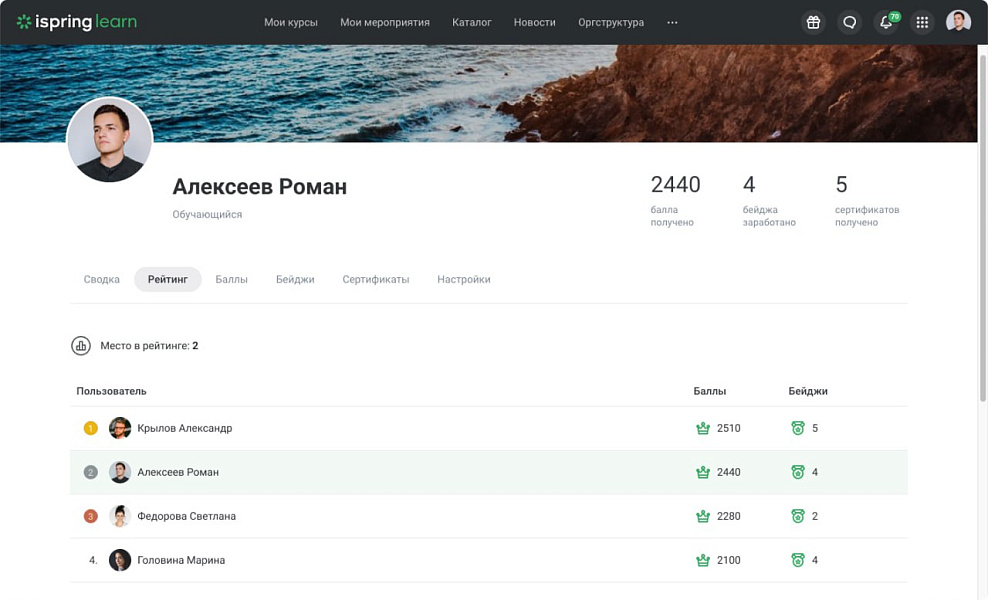Viewport: 988px width, 600px height.
Task: Click Крылов Александр's avatar in the table
Action: 120,427
